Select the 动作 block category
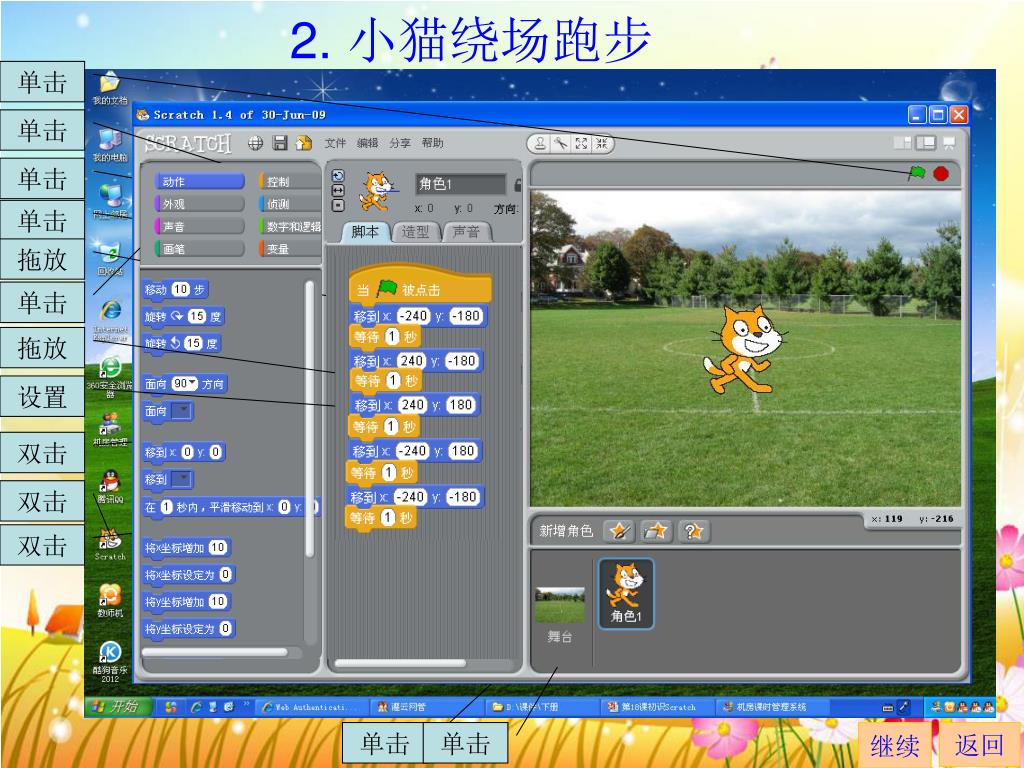1024x768 pixels. 199,182
